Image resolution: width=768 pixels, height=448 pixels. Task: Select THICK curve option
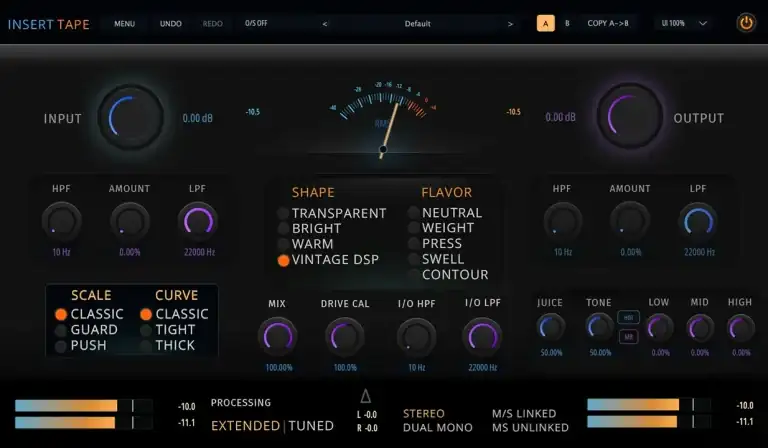pos(168,345)
